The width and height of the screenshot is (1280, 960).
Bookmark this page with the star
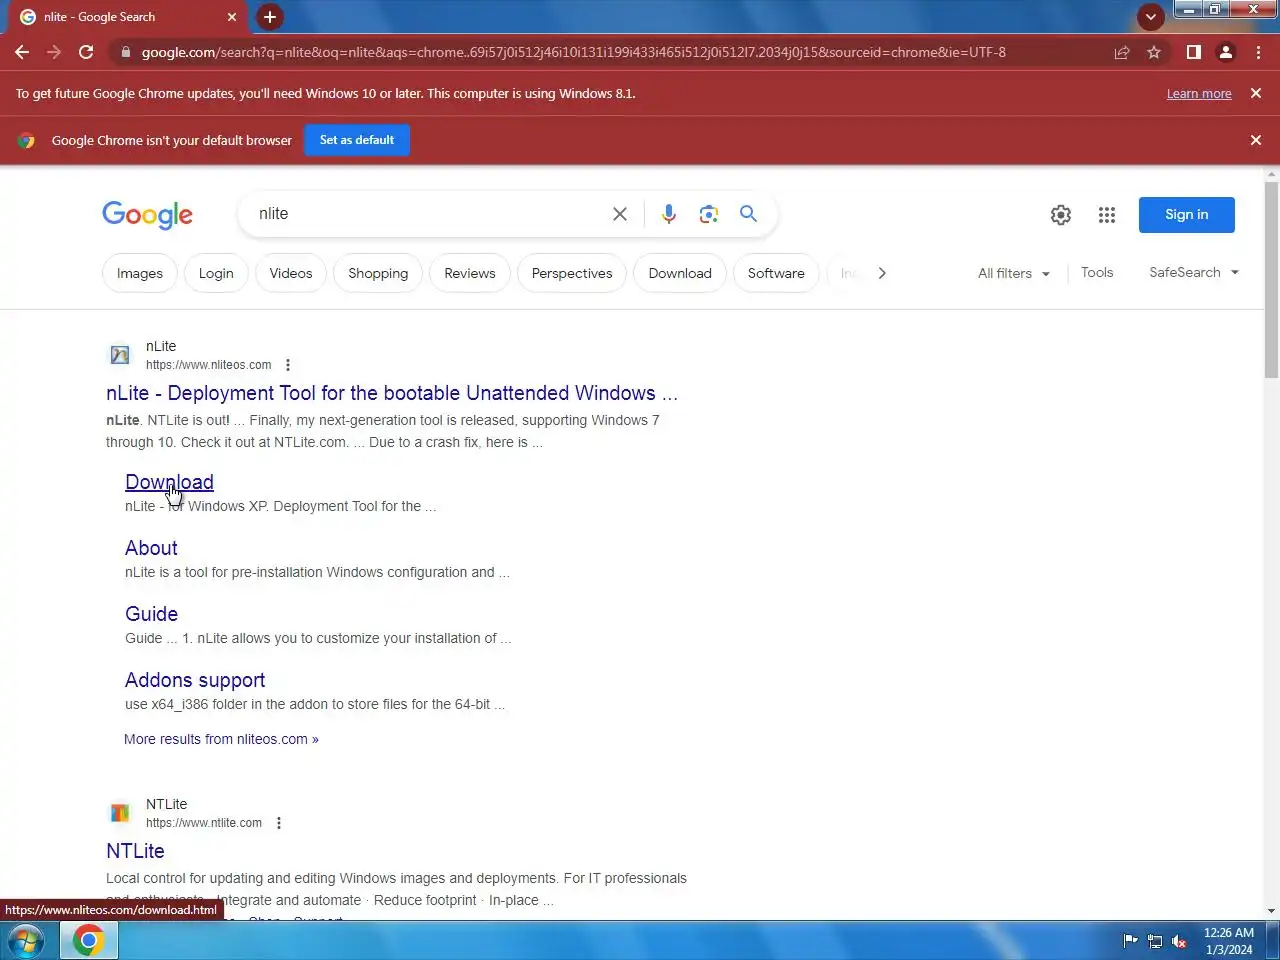(1154, 52)
